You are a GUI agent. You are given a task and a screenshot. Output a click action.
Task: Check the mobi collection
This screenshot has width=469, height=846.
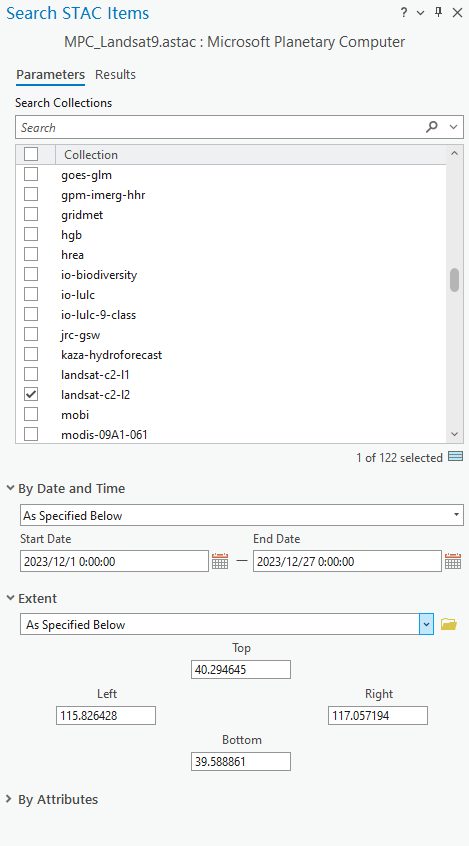[x=31, y=414]
